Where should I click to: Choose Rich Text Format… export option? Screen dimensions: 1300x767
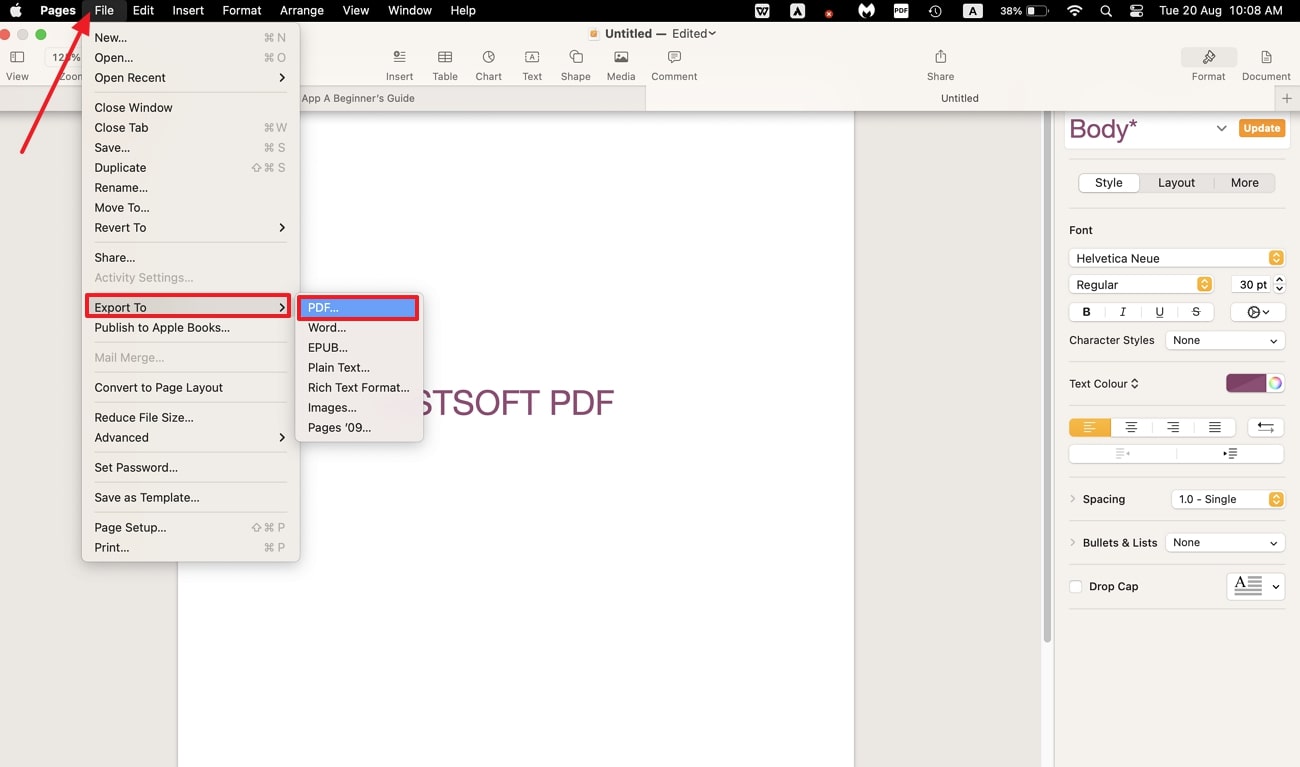pos(359,388)
